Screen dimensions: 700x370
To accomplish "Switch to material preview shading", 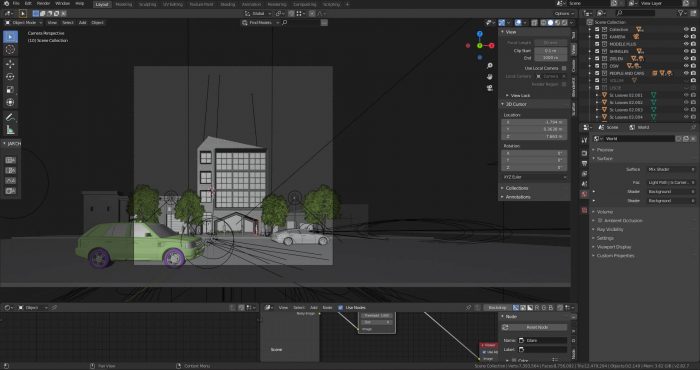I will (558, 22).
